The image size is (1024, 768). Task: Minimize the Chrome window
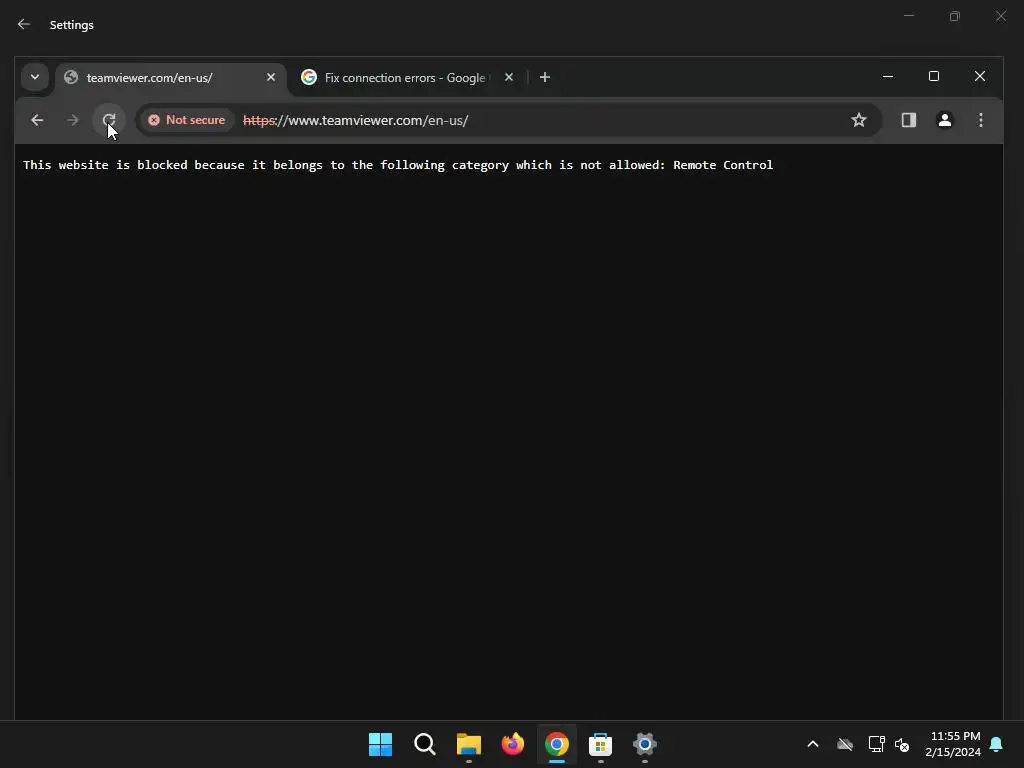tap(888, 76)
